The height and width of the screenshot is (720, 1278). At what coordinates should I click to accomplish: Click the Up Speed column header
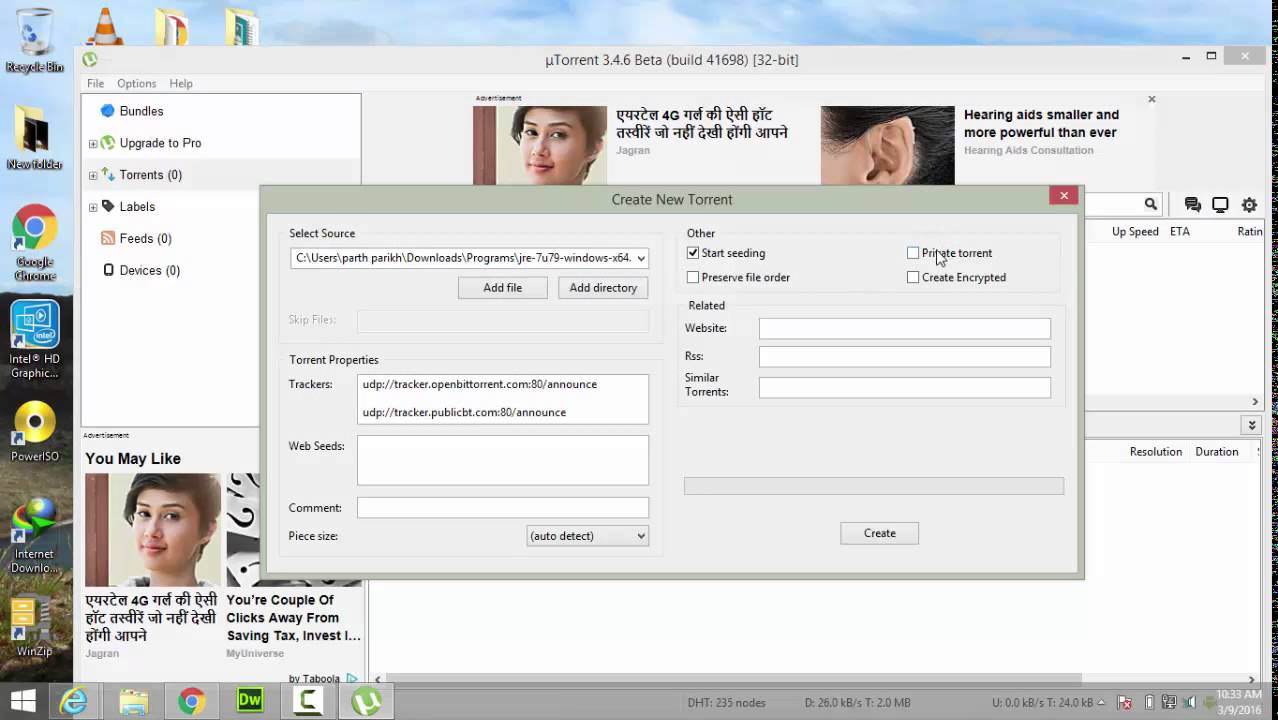tap(1135, 232)
